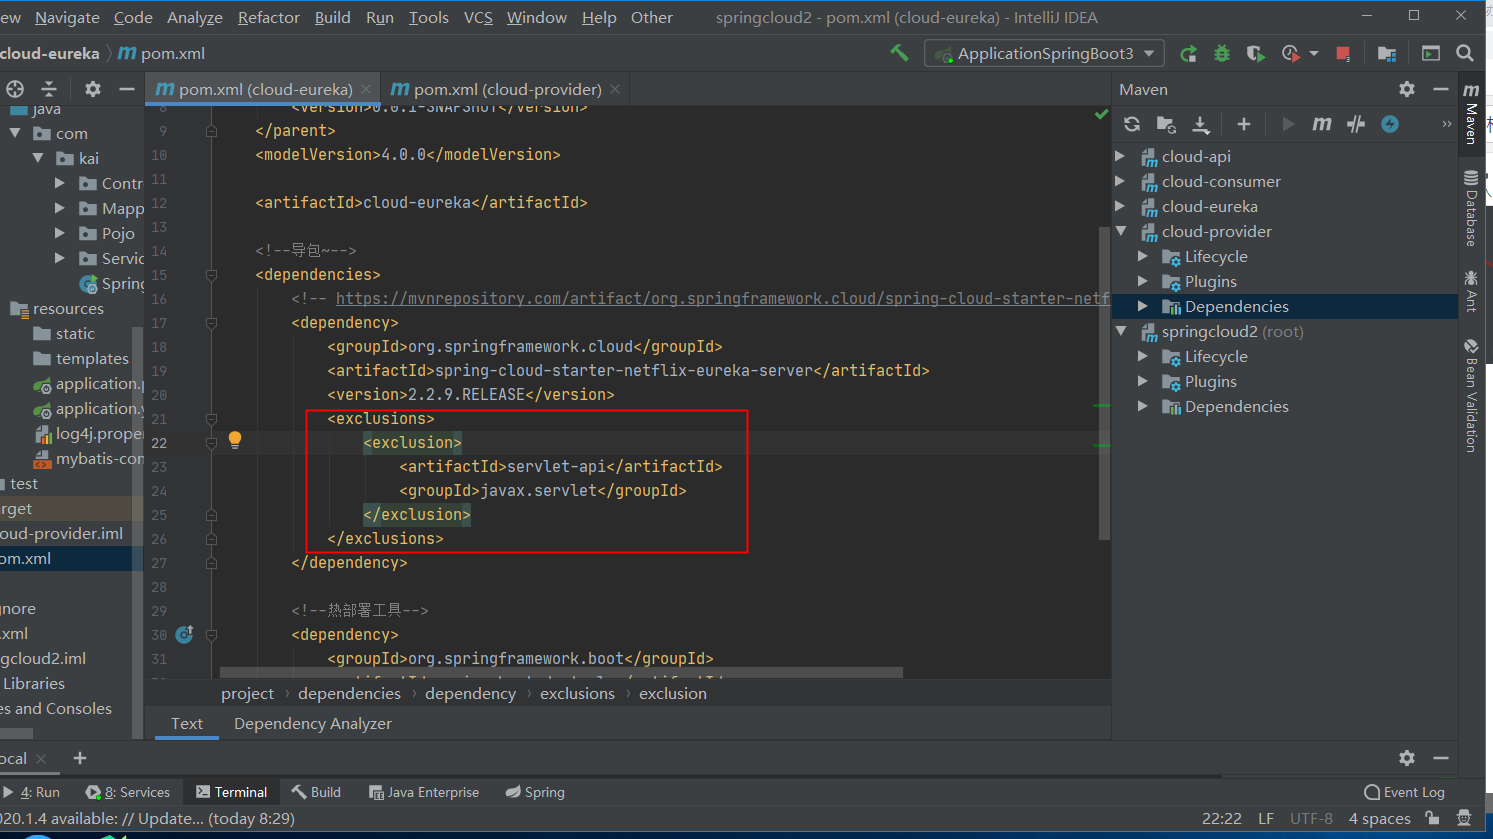Show more Maven toolbar actions chevron
The image size is (1493, 839).
tap(1446, 124)
